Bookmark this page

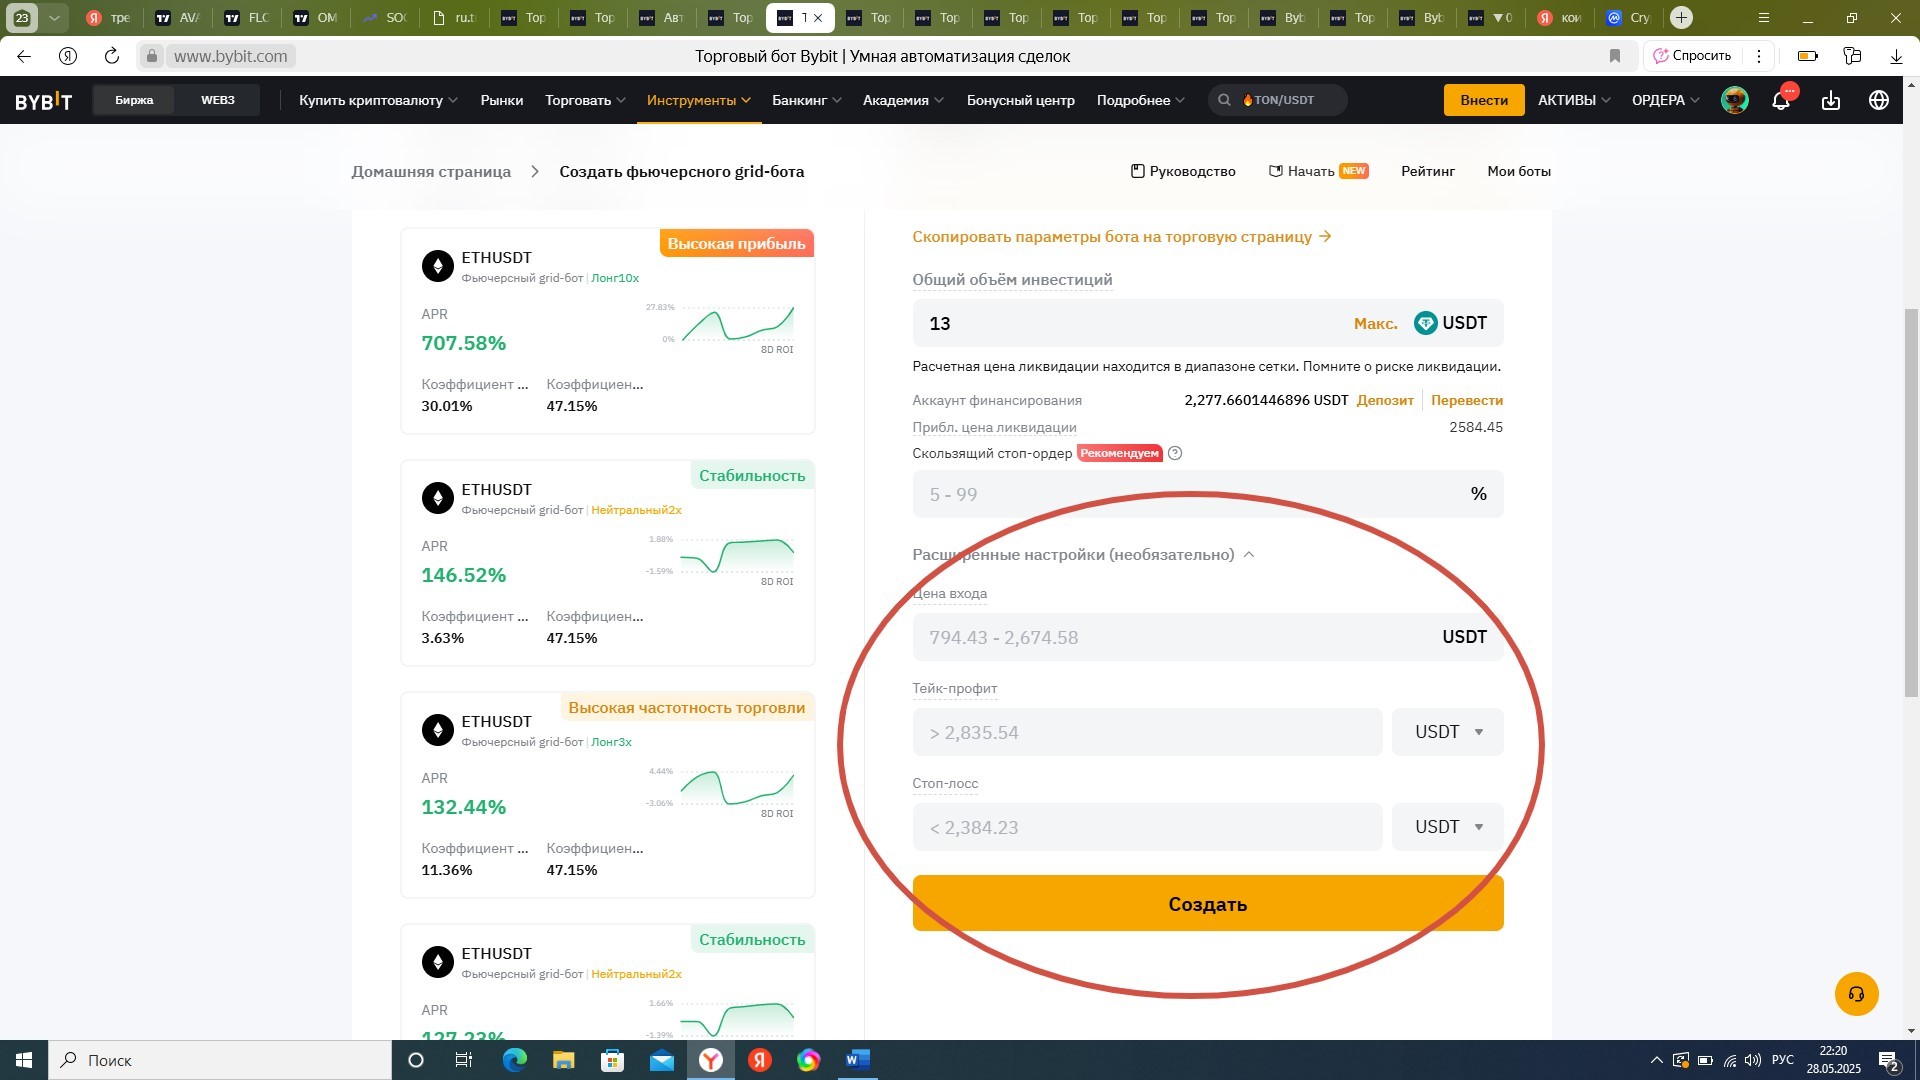coord(1614,56)
